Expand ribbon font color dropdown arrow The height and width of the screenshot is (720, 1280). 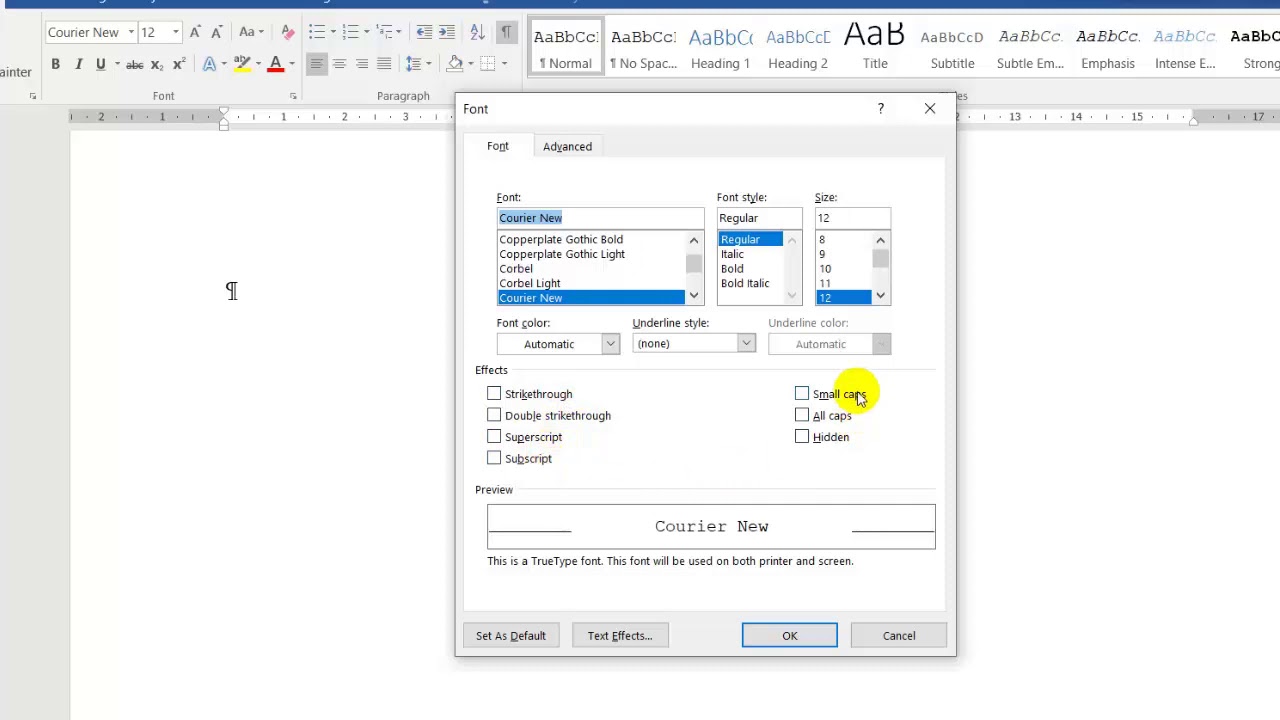coord(291,64)
